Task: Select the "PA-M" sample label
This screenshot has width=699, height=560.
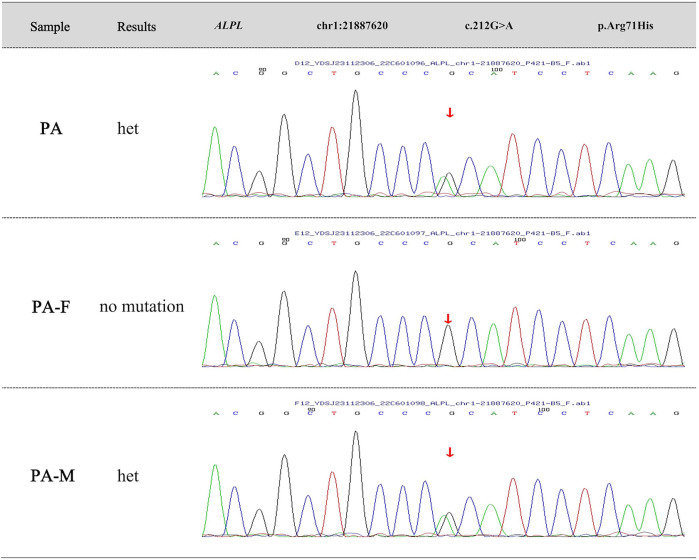Action: pyautogui.click(x=52, y=476)
